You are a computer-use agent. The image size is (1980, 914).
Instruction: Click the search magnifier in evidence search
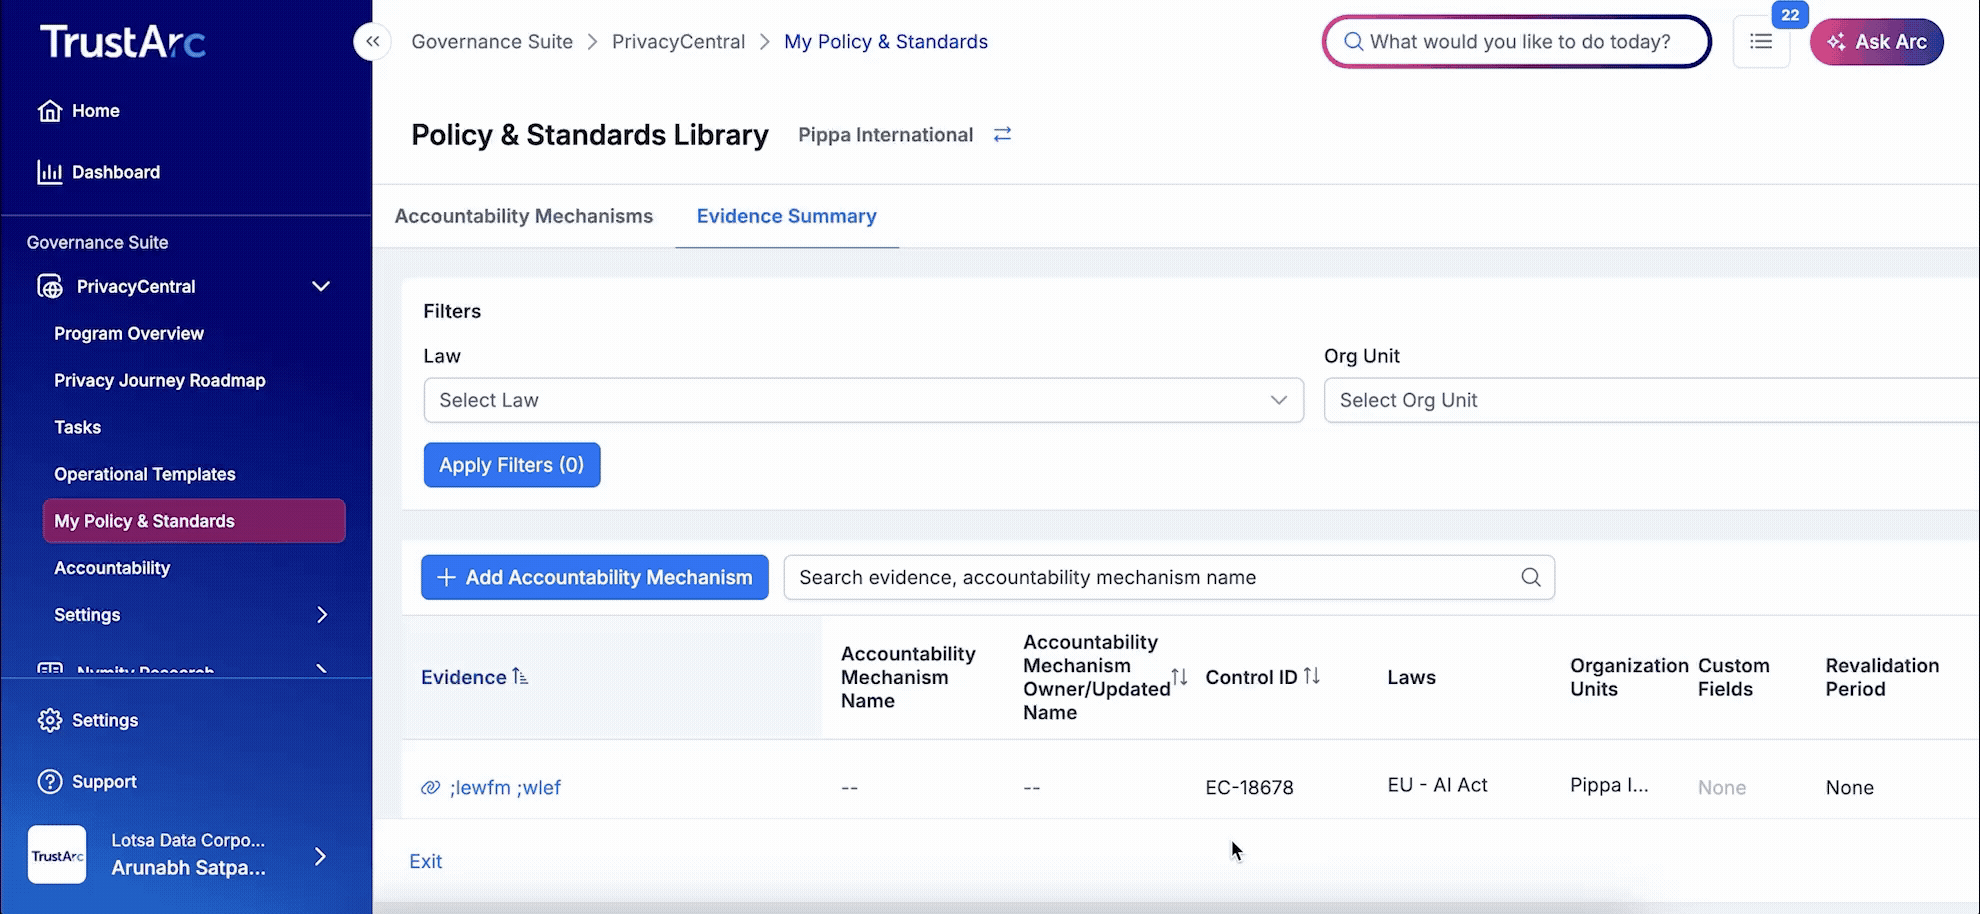pos(1530,577)
